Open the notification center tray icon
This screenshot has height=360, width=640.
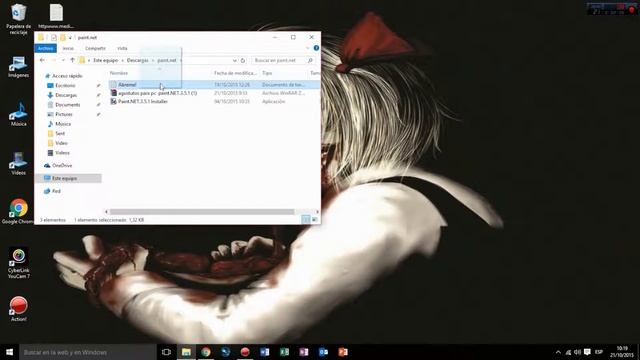[x=587, y=352]
